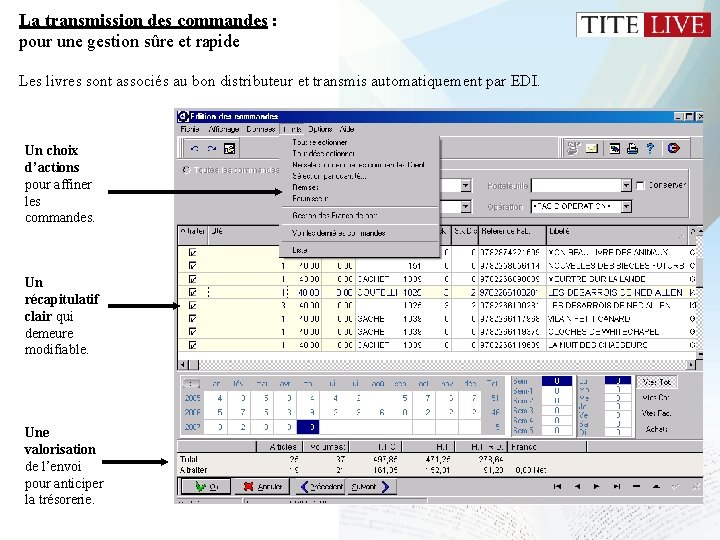This screenshot has height=540, width=720.
Task: Click the 2006 year row label
Action: tap(193, 412)
